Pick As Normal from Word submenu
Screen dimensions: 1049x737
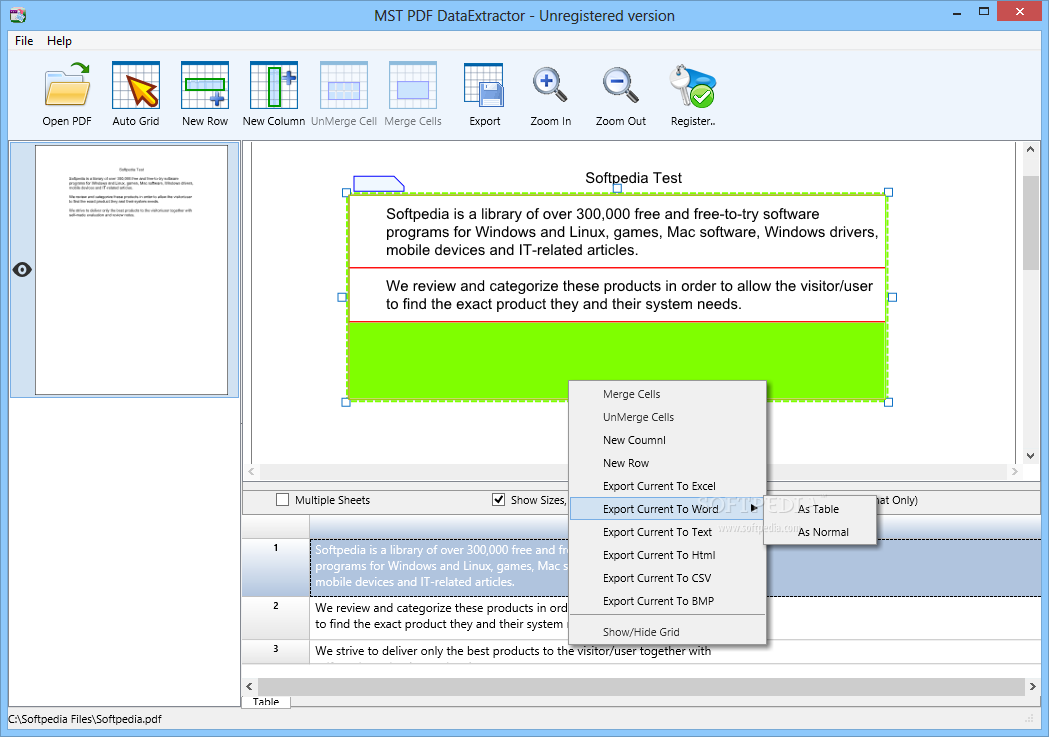(820, 532)
